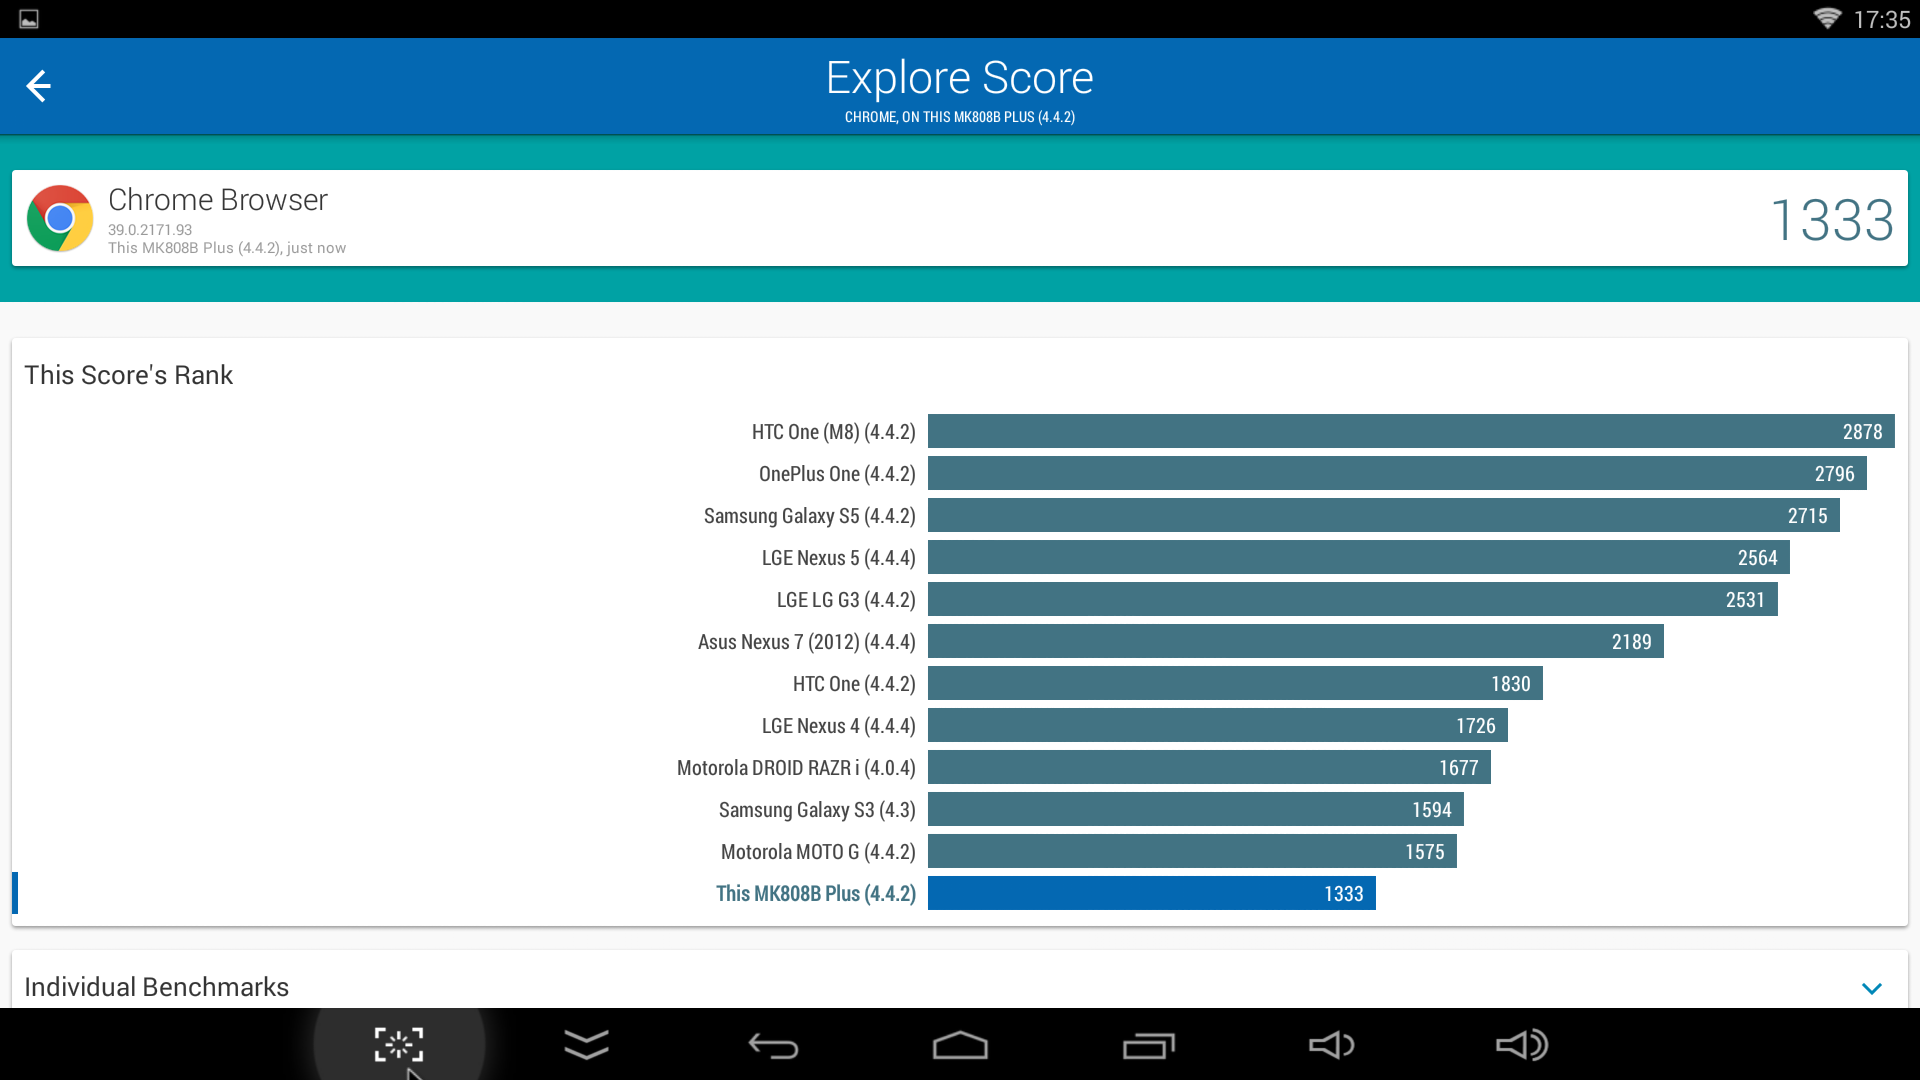
Task: Tap the Android home navigation button
Action: click(x=960, y=1045)
